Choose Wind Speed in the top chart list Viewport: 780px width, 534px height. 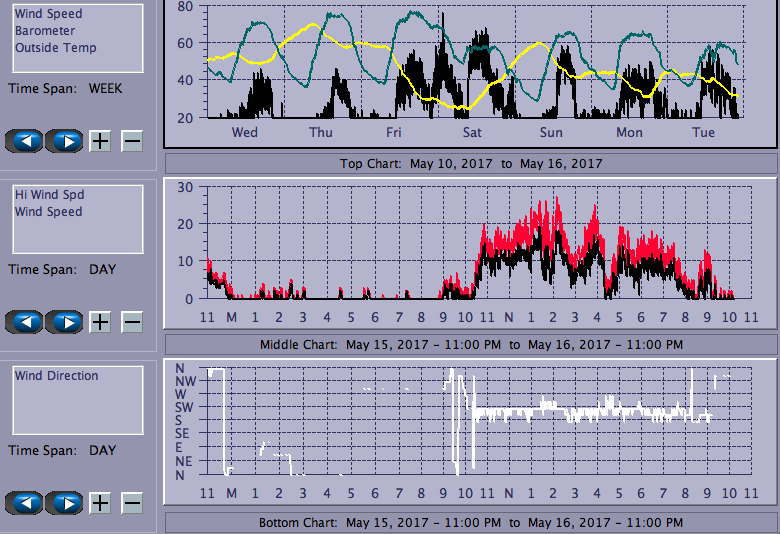coord(48,14)
